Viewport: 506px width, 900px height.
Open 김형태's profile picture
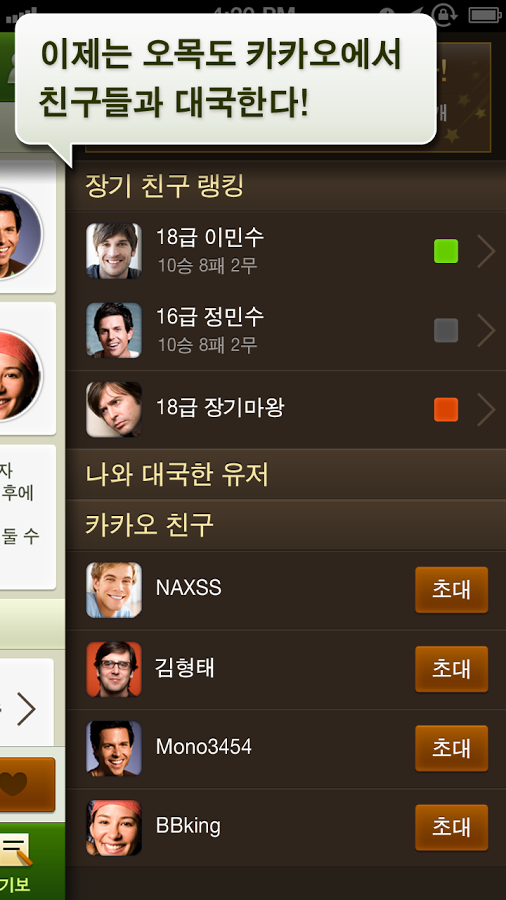(x=114, y=669)
